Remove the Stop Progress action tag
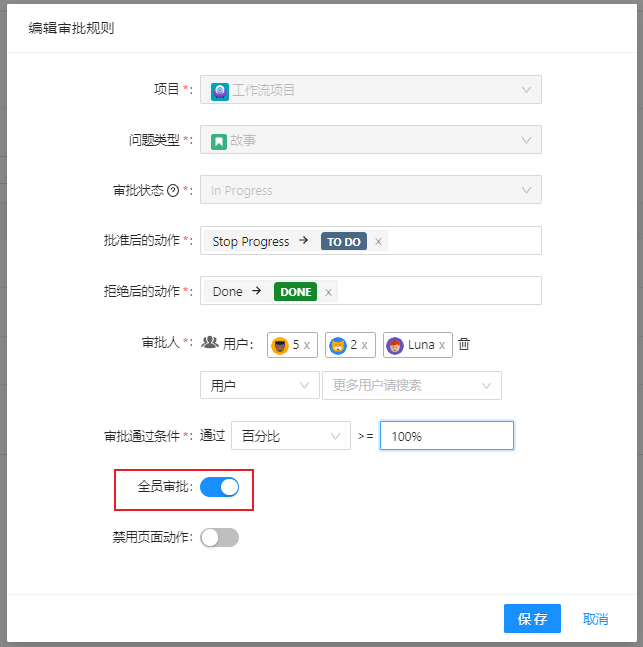This screenshot has height=647, width=643. coord(378,242)
